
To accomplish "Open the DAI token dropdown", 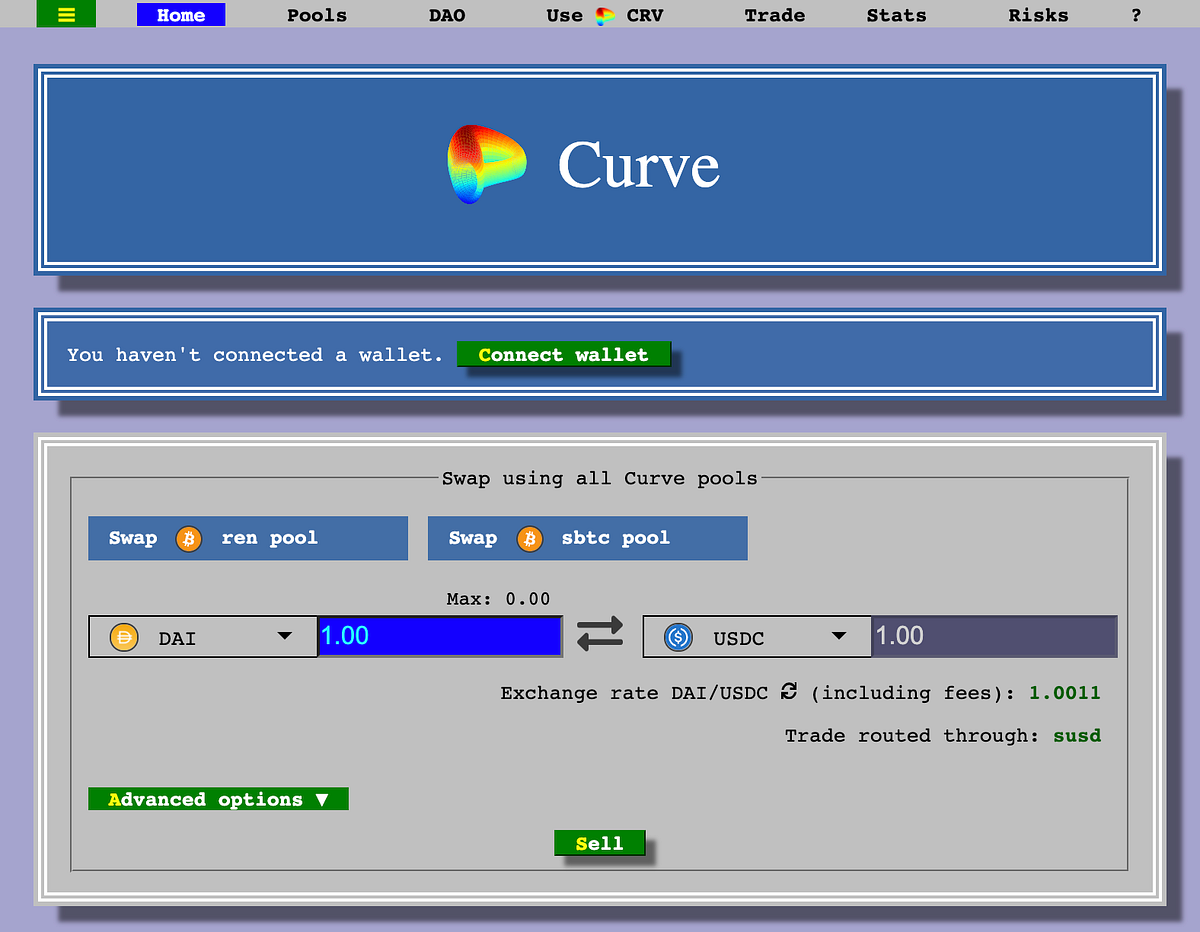I will click(x=286, y=636).
